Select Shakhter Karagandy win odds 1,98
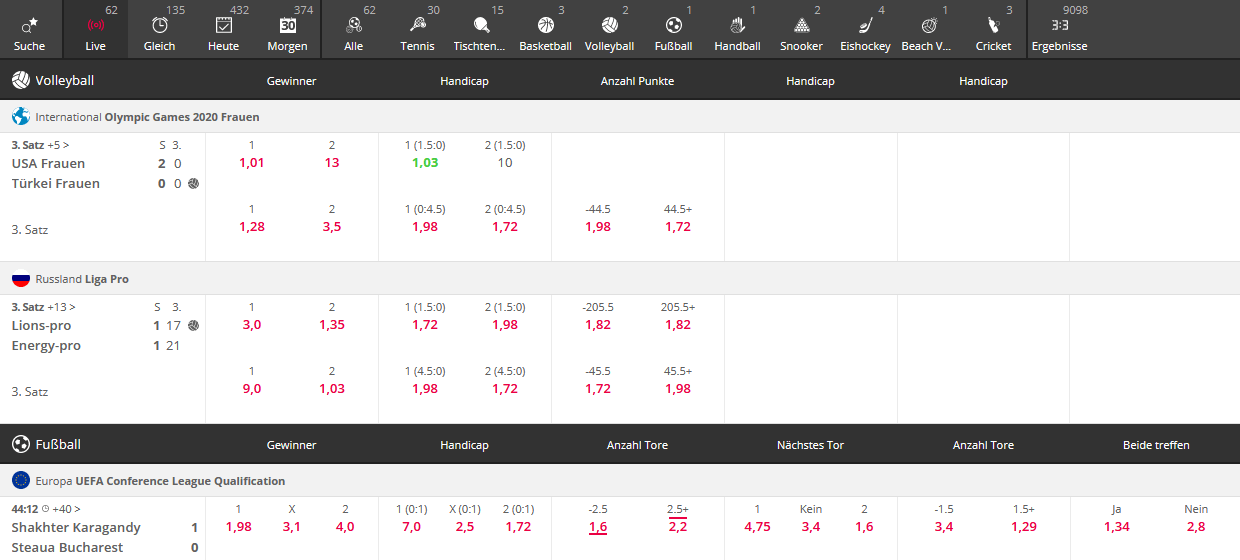The image size is (1240, 560). (238, 527)
